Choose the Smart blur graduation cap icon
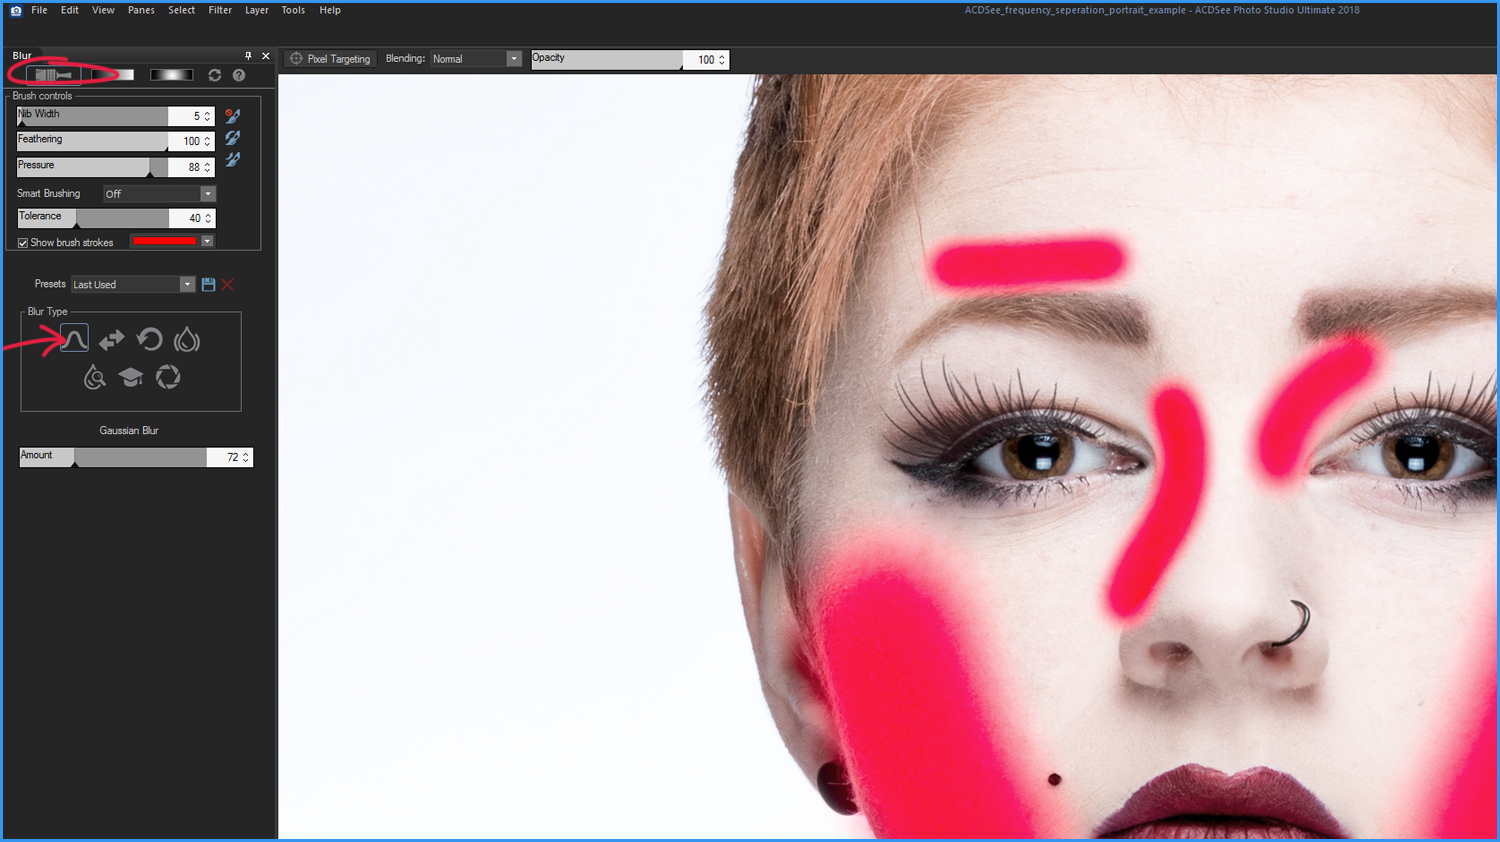 pos(131,377)
